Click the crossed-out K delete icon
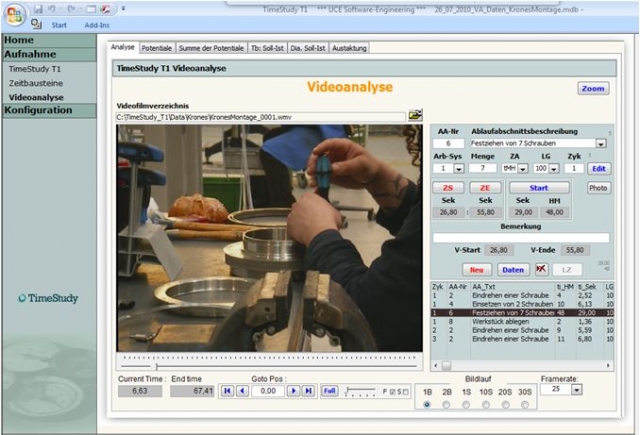 [542, 270]
